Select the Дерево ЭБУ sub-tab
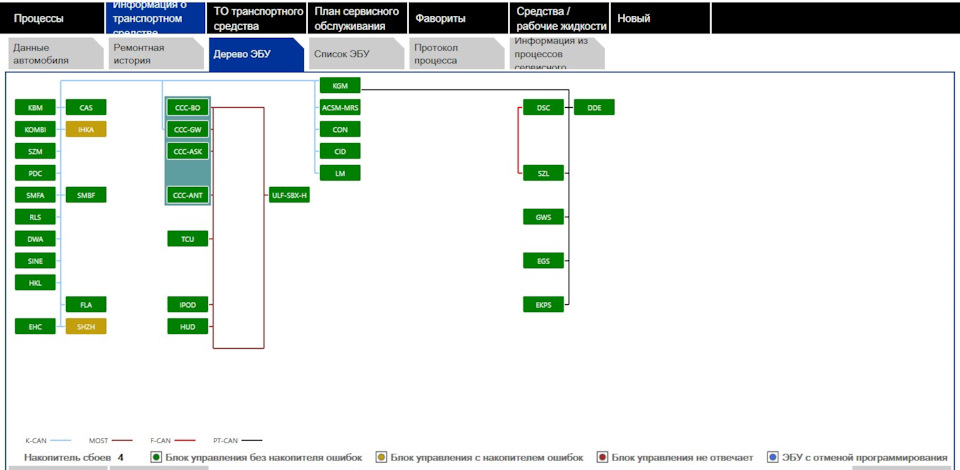Image resolution: width=960 pixels, height=470 pixels. click(x=256, y=54)
